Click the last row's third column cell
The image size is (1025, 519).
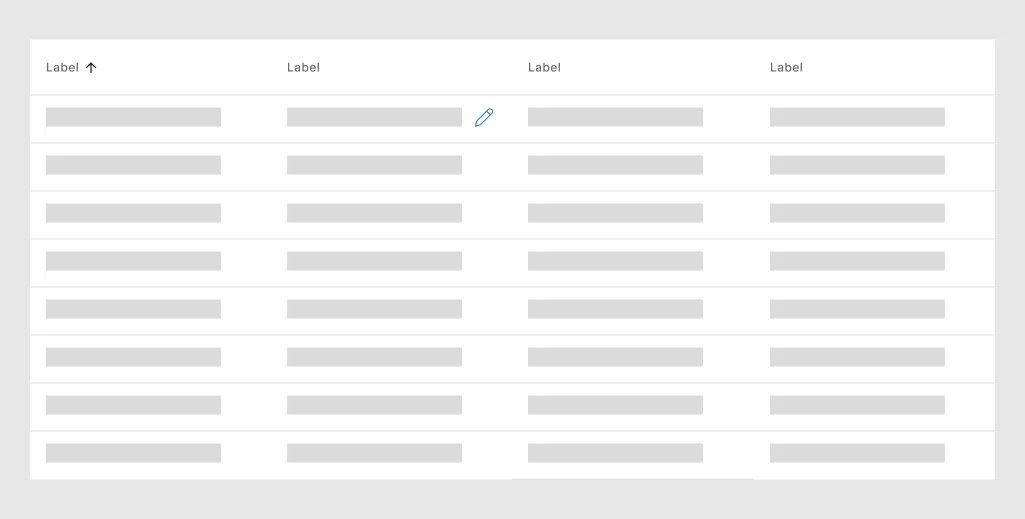coord(615,453)
